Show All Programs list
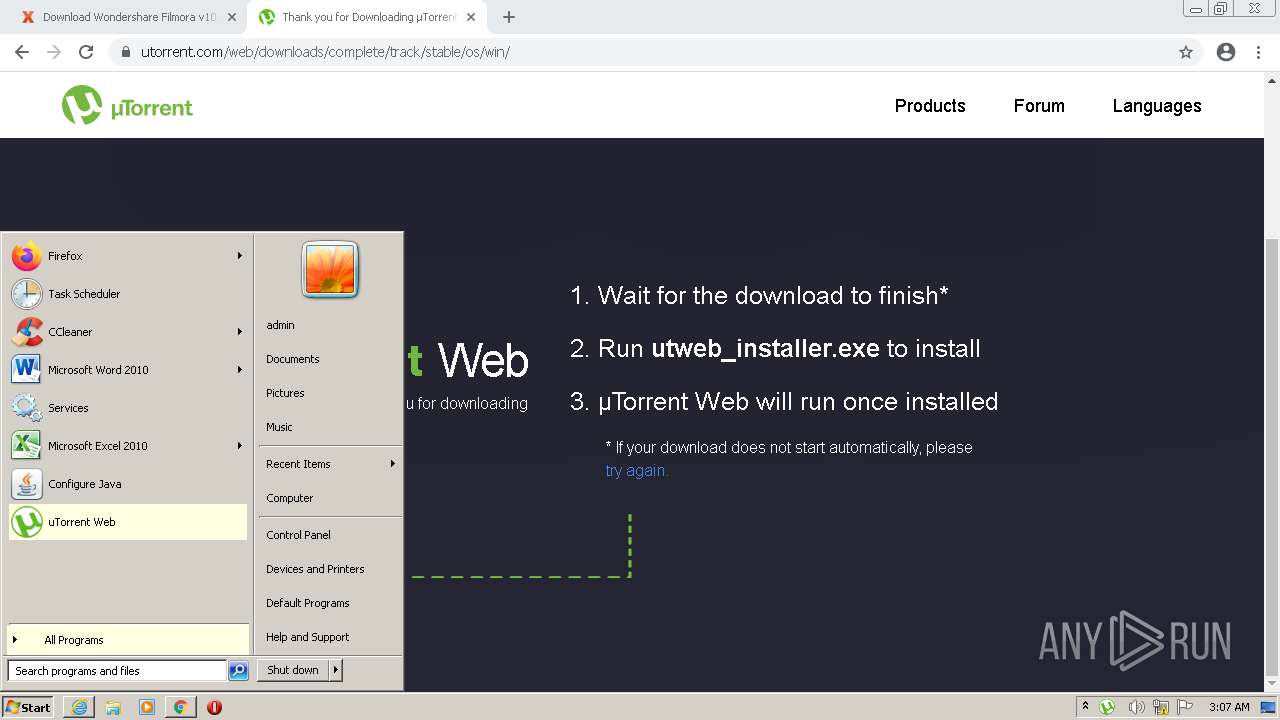Viewport: 1280px width, 720px height. pos(127,640)
